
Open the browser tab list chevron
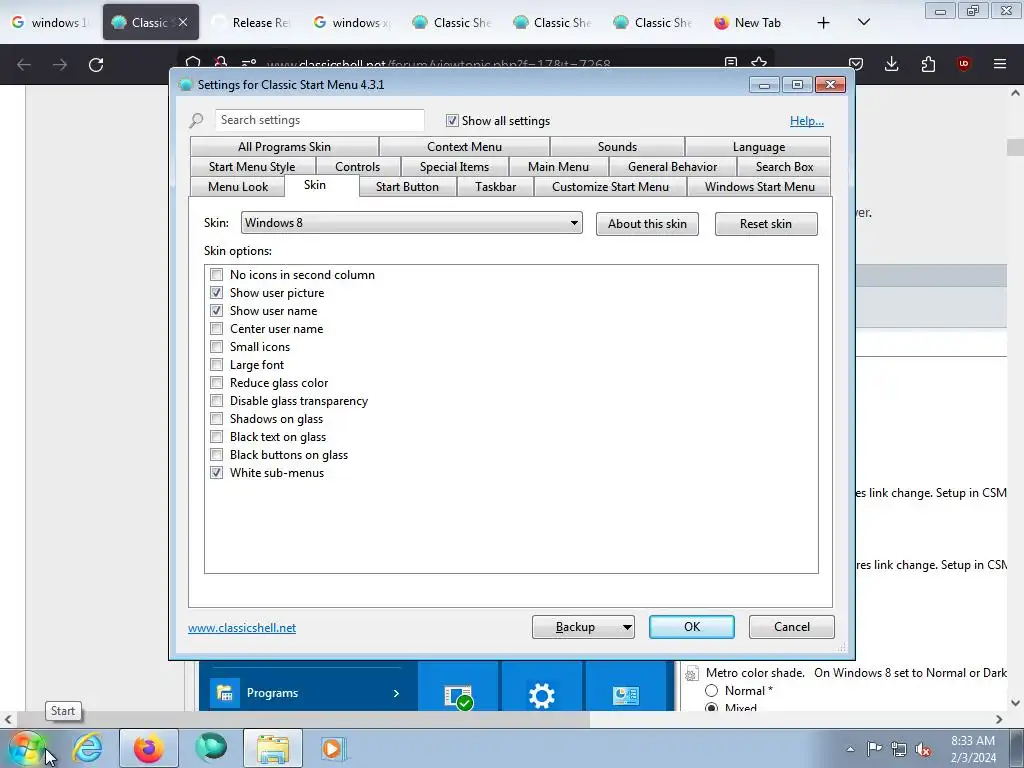[863, 22]
